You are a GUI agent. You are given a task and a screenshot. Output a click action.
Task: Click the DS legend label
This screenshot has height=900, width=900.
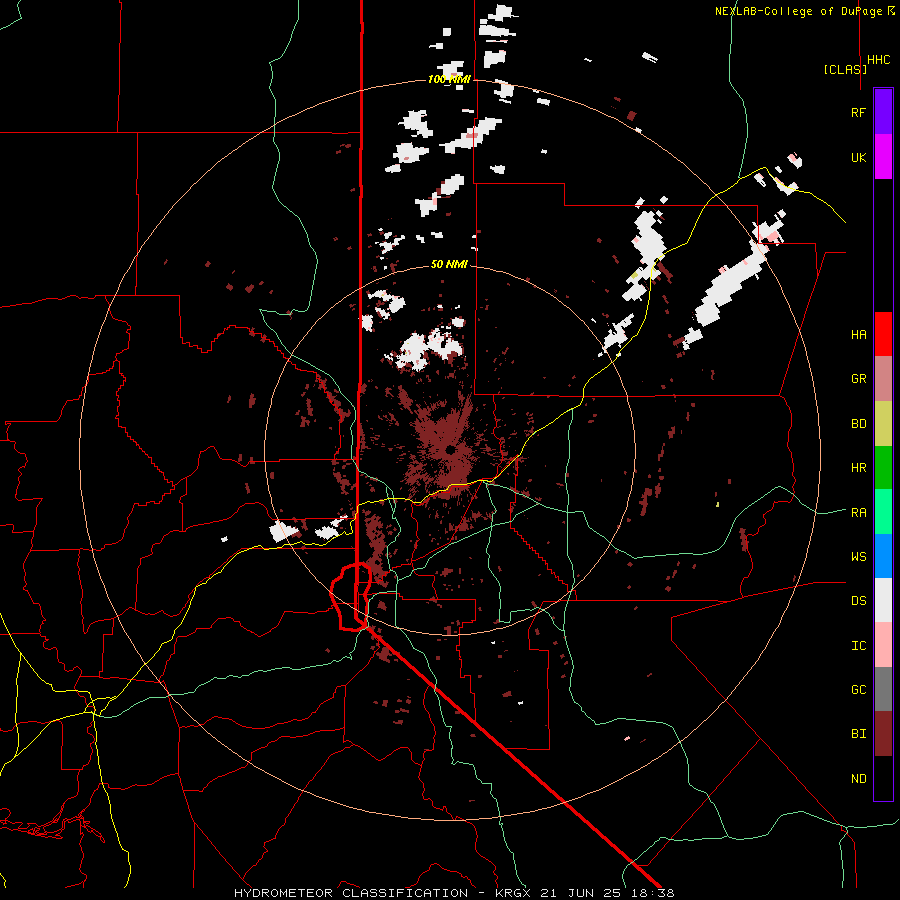coord(858,600)
